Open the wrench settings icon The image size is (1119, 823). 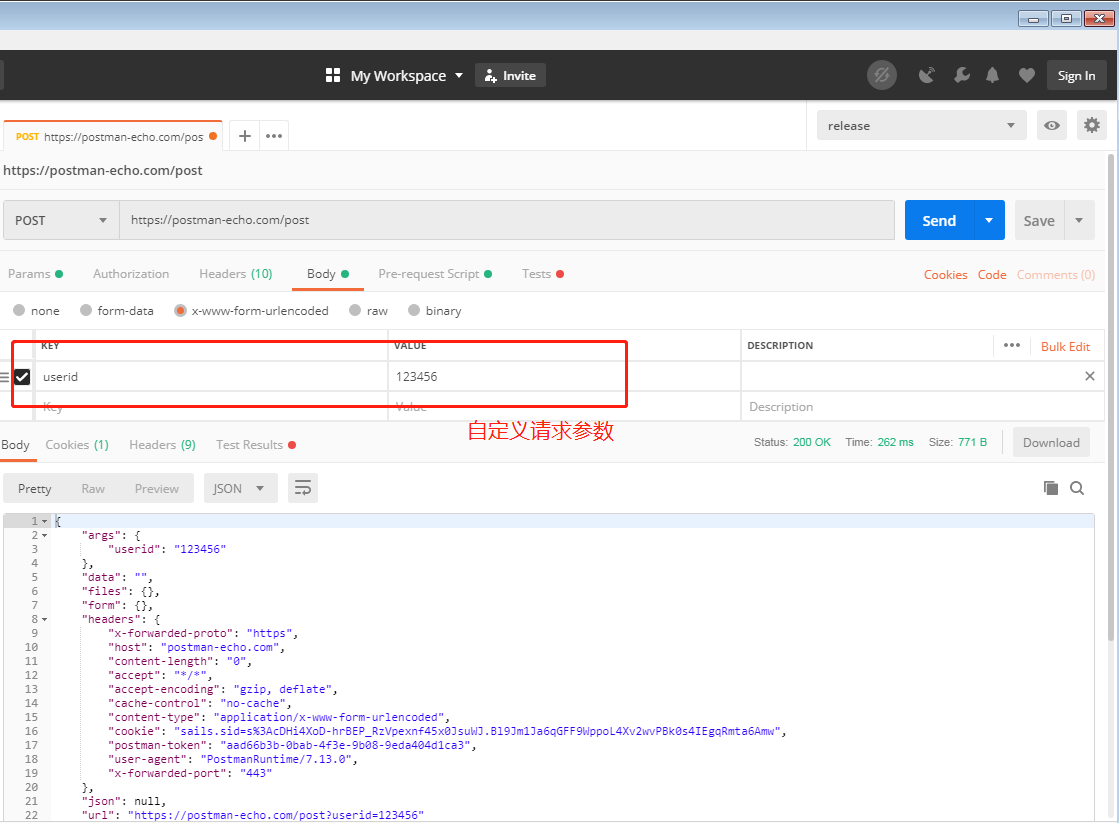click(x=961, y=75)
